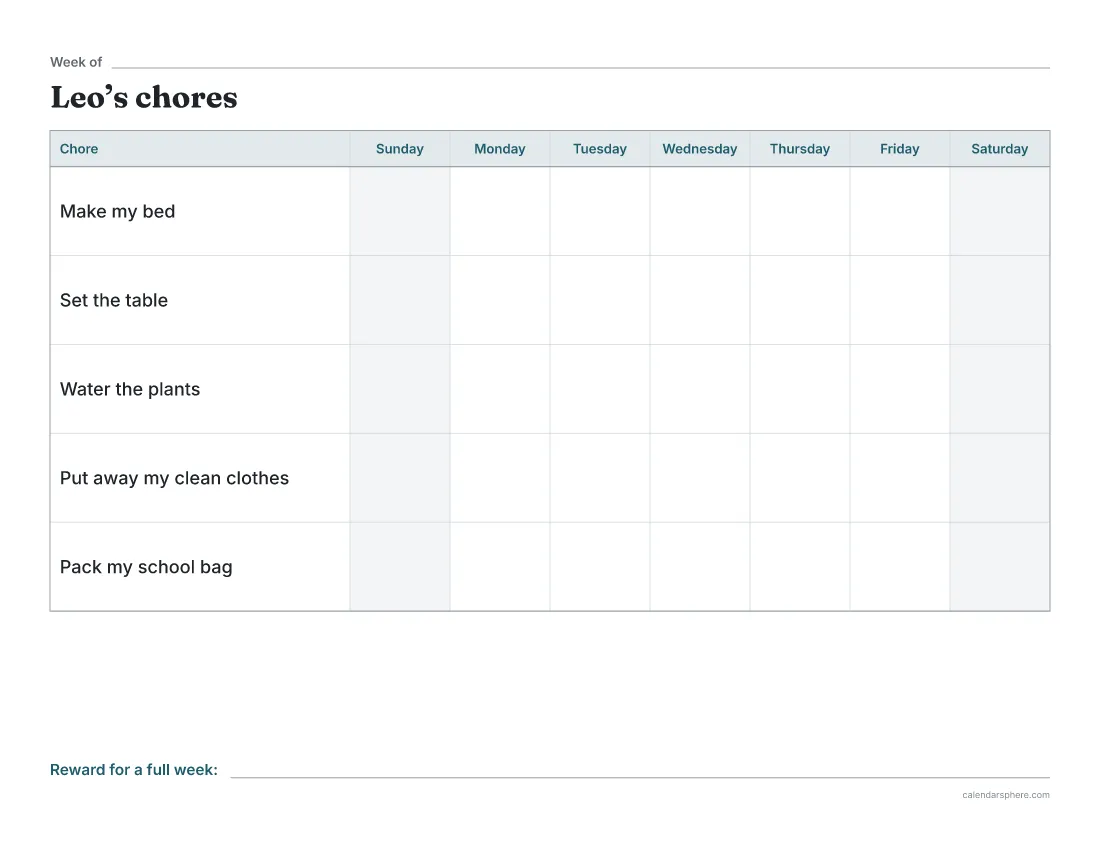Click the "Set the table" chore label
1100x850 pixels.
pos(114,300)
